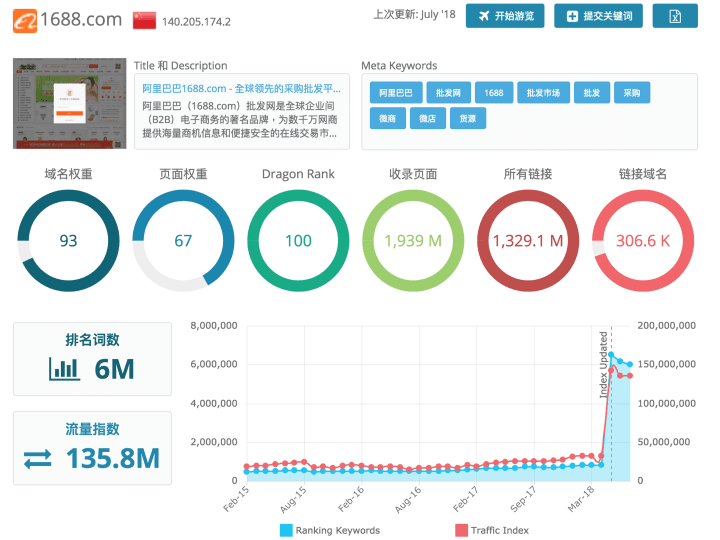Viewport: 720px width, 540px height.
Task: Select the 微店 keyword tag
Action: pos(428,118)
